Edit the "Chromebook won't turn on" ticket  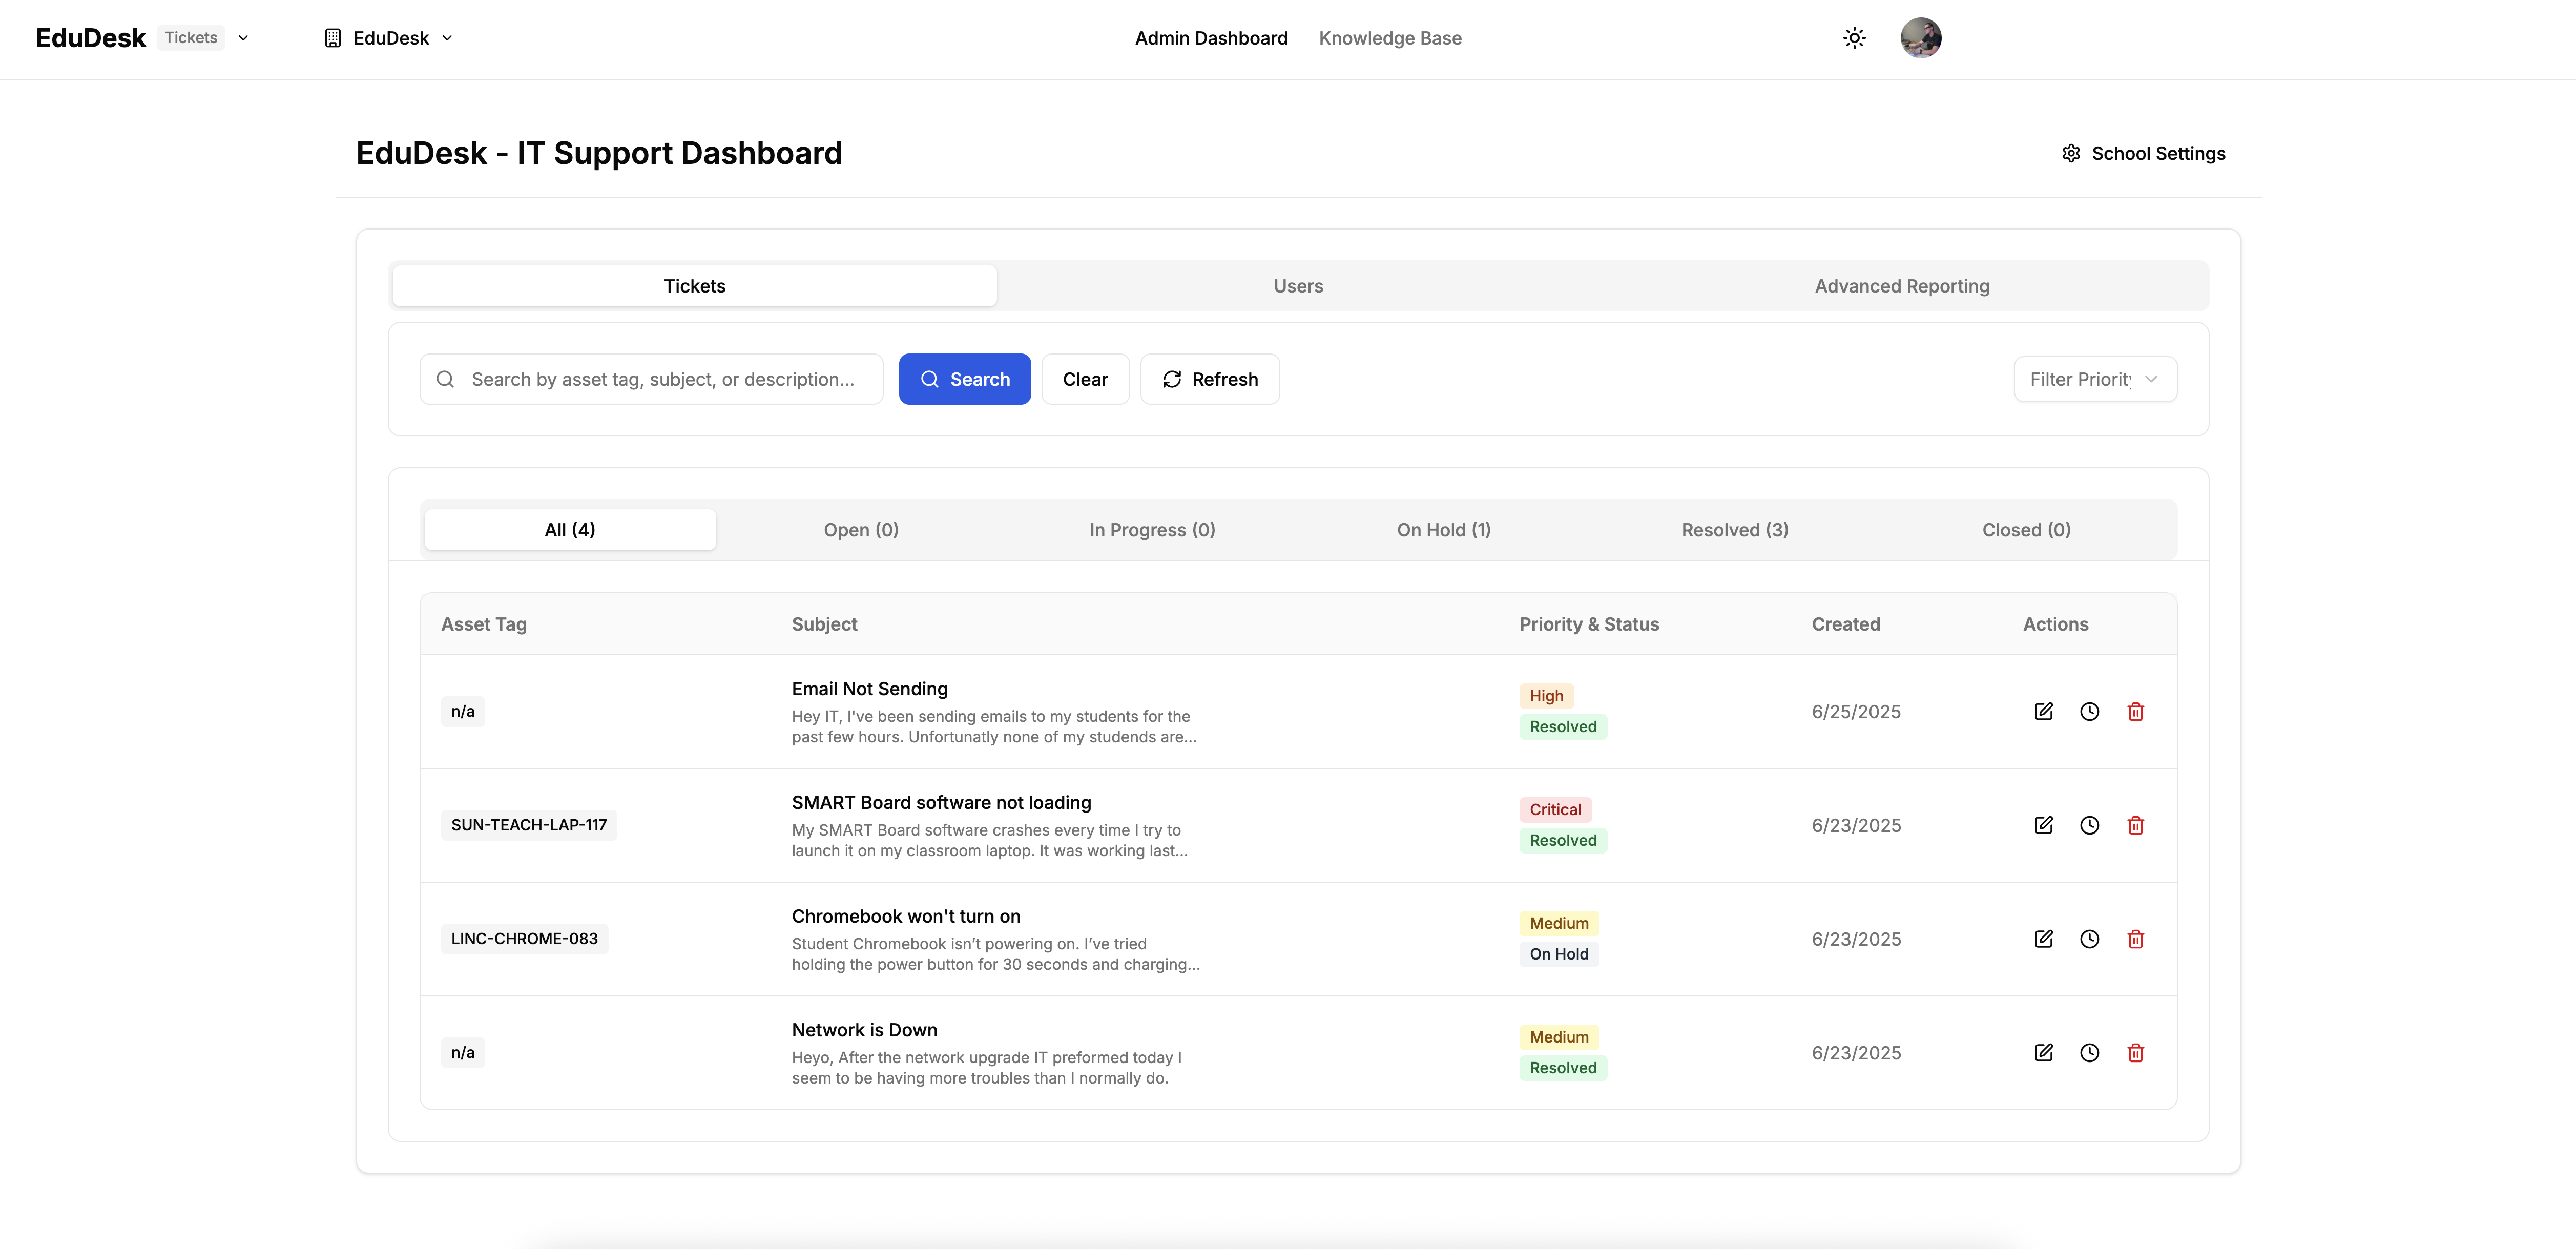2044,939
